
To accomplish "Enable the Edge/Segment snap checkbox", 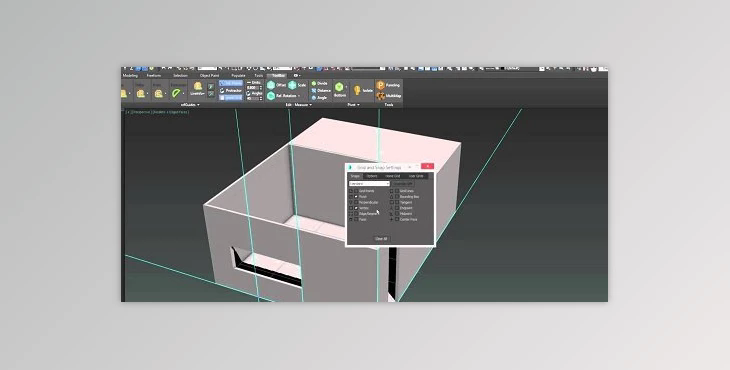I will pos(356,214).
